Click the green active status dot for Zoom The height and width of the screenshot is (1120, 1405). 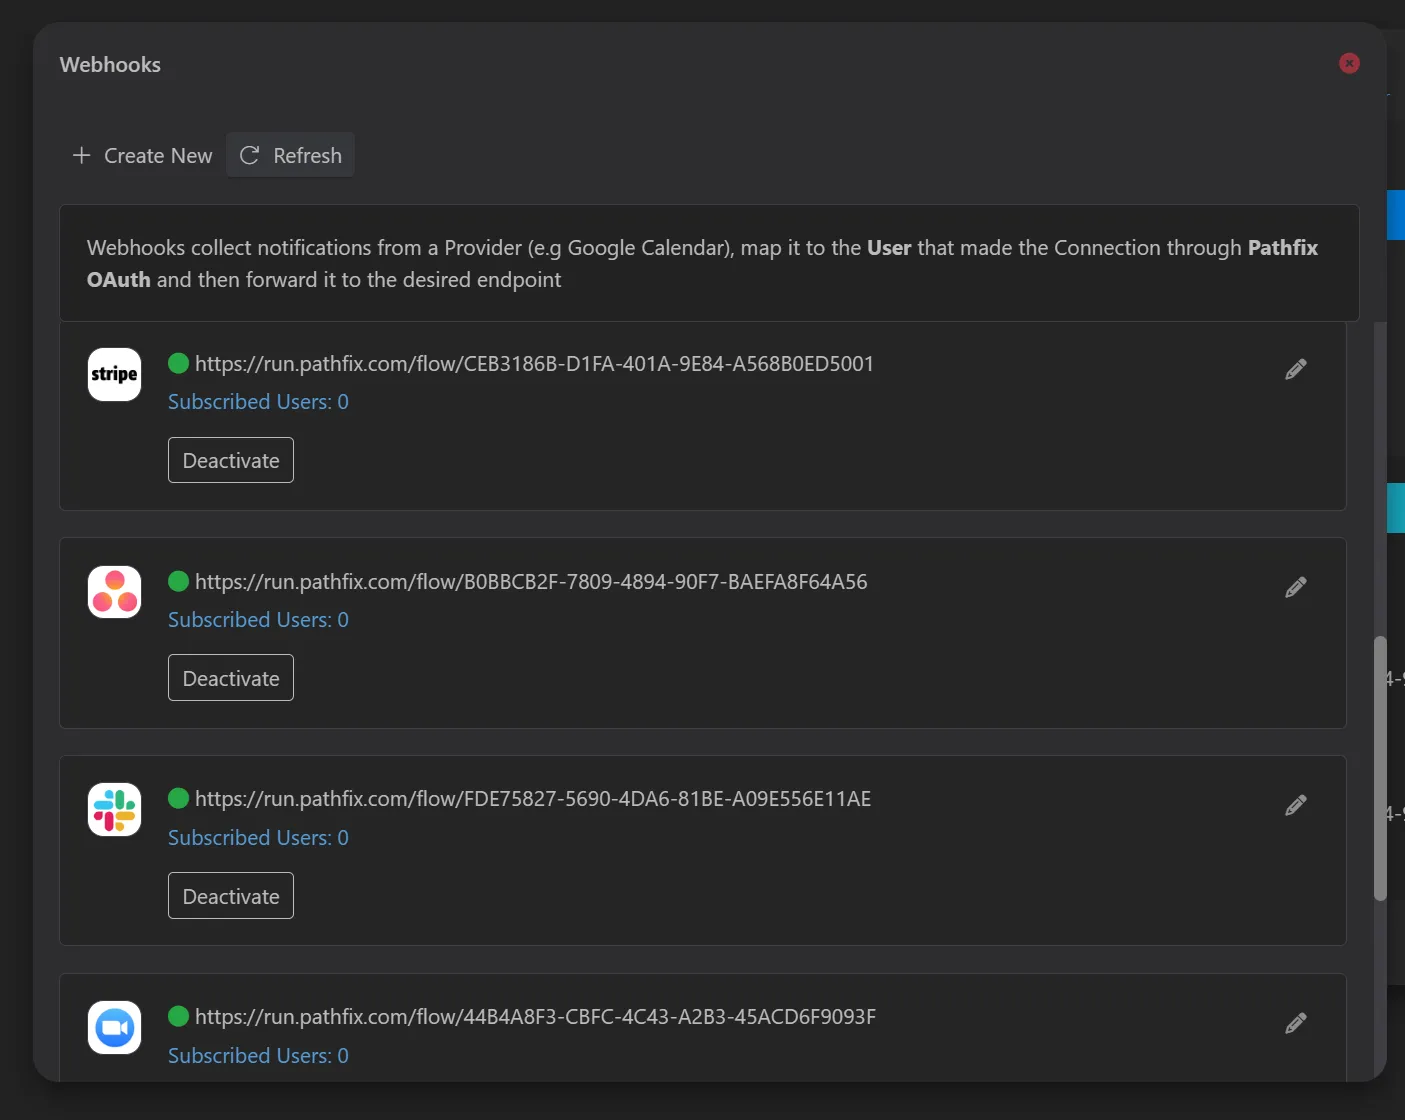click(x=179, y=1016)
